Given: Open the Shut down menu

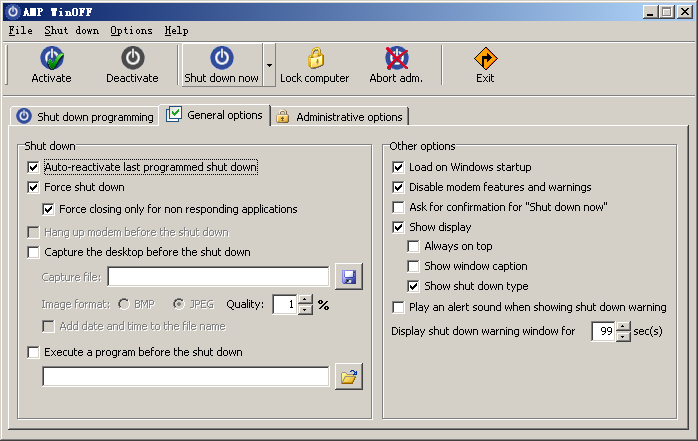Looking at the screenshot, I should click(x=72, y=31).
